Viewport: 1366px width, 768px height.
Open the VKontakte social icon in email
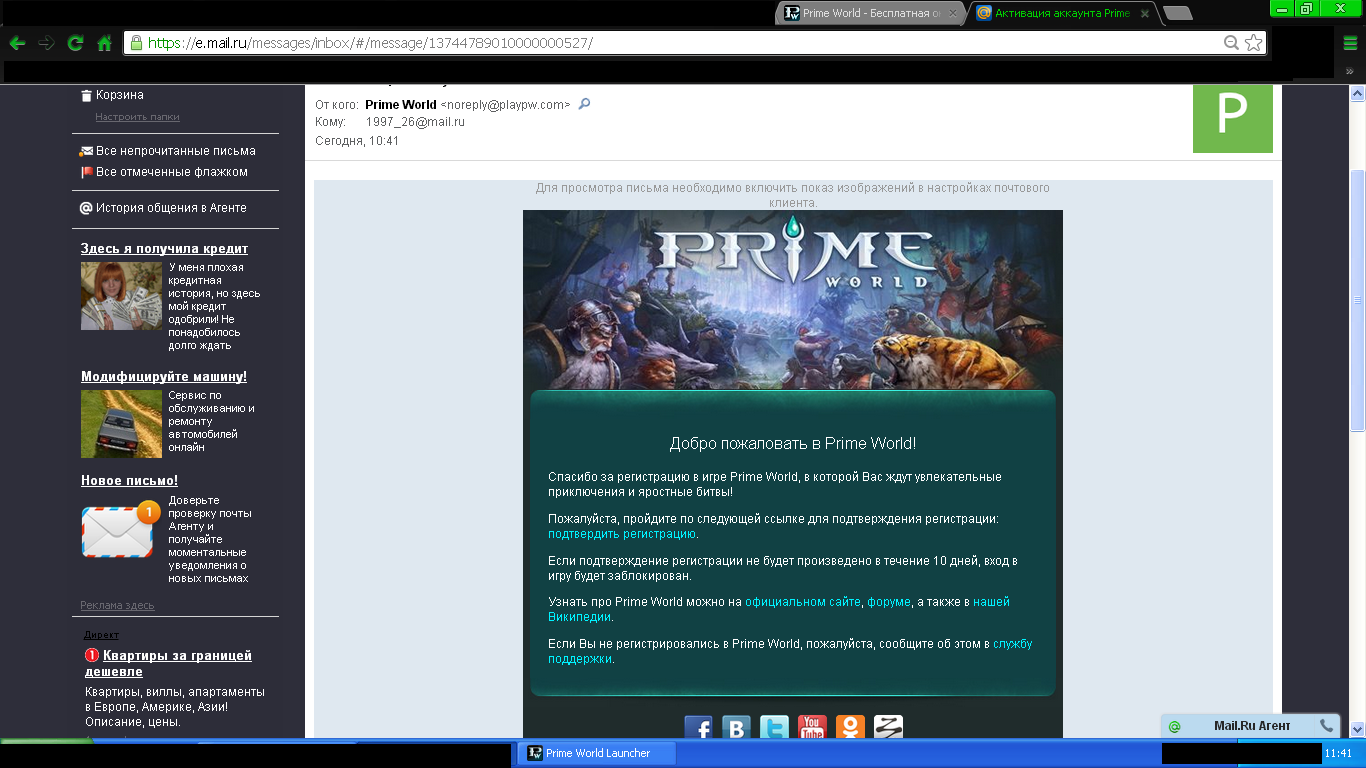coord(736,728)
